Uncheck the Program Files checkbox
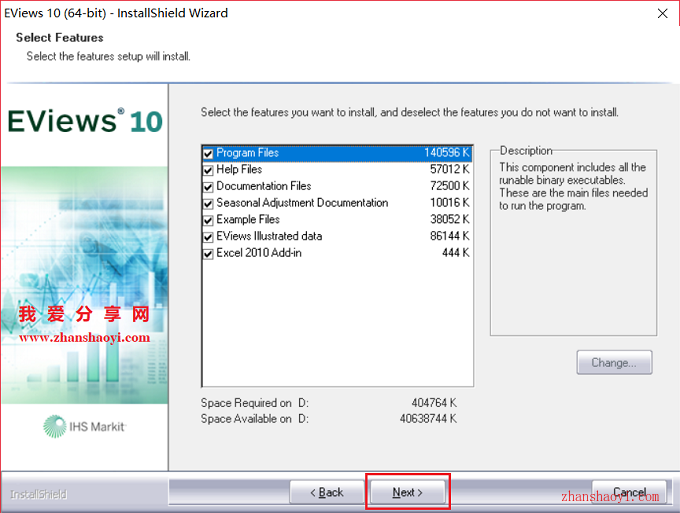This screenshot has width=680, height=513. click(208, 154)
